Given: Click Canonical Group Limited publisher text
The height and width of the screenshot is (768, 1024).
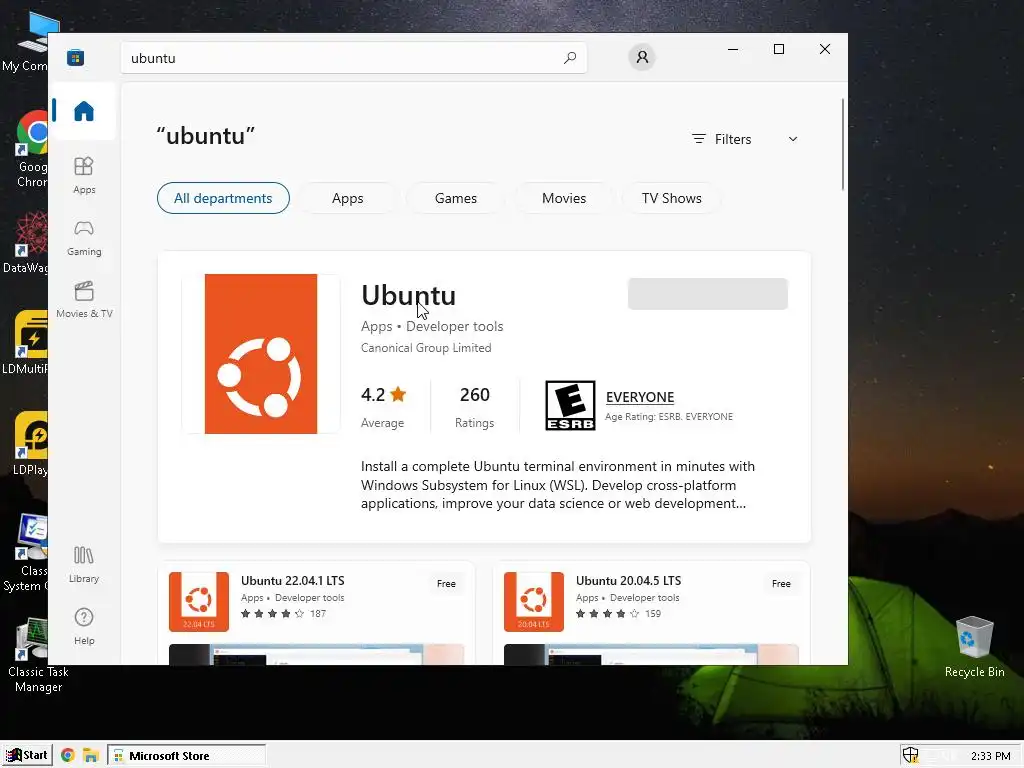Looking at the screenshot, I should (426, 348).
